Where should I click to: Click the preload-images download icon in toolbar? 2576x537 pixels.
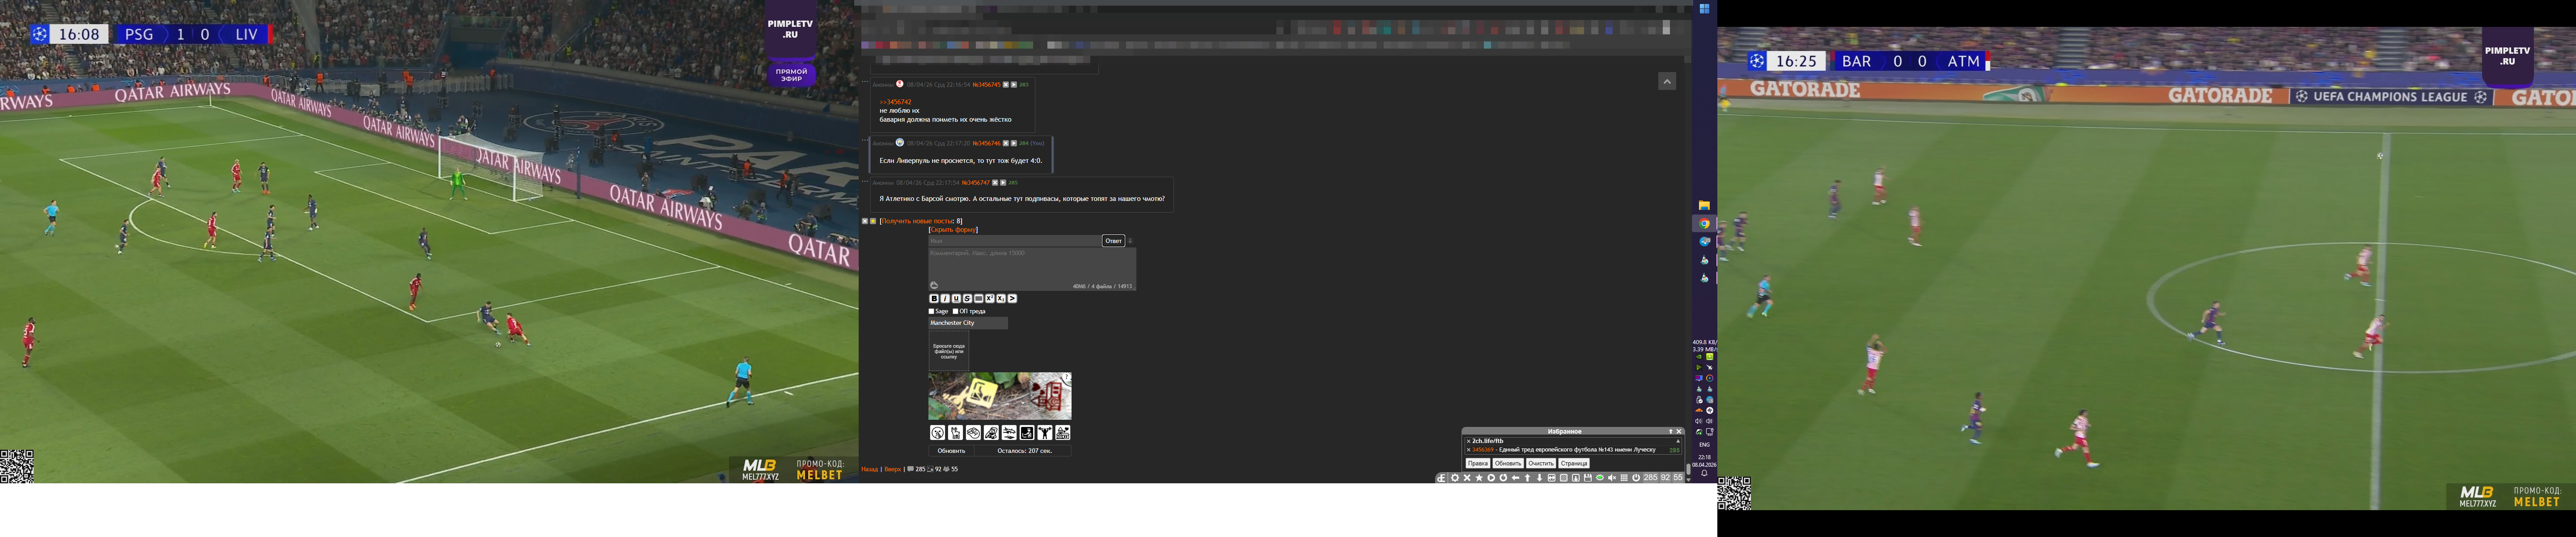tap(1575, 478)
